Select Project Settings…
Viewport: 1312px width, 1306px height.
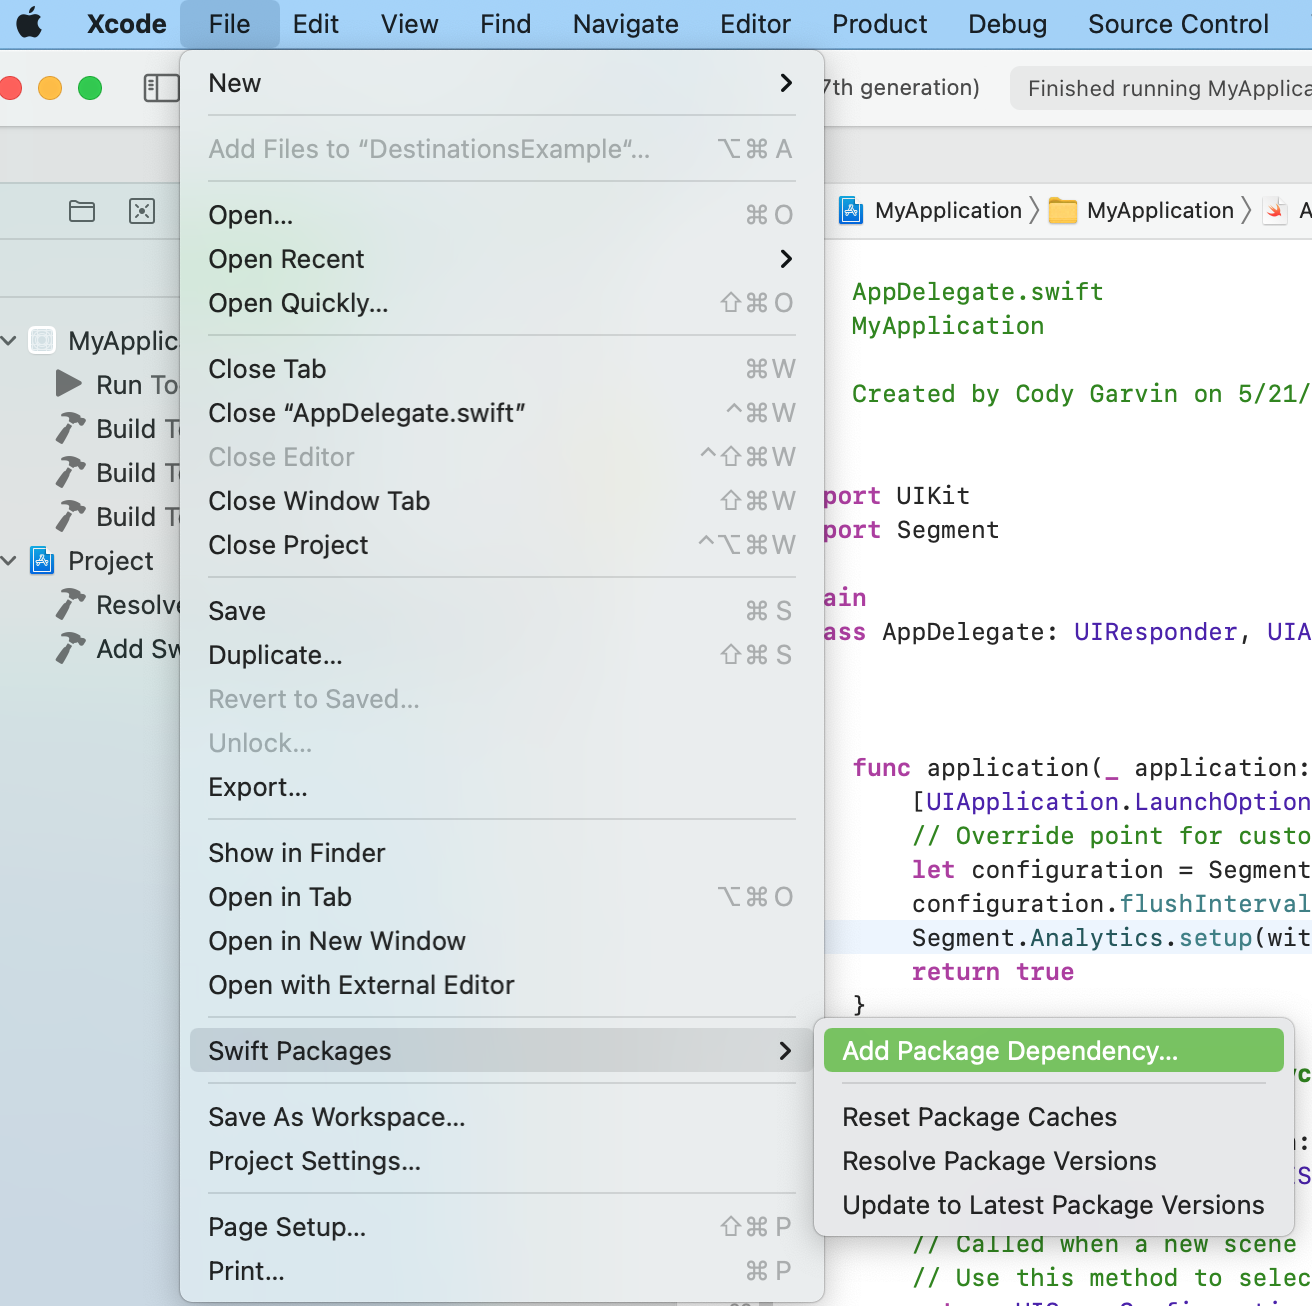[501, 1161]
